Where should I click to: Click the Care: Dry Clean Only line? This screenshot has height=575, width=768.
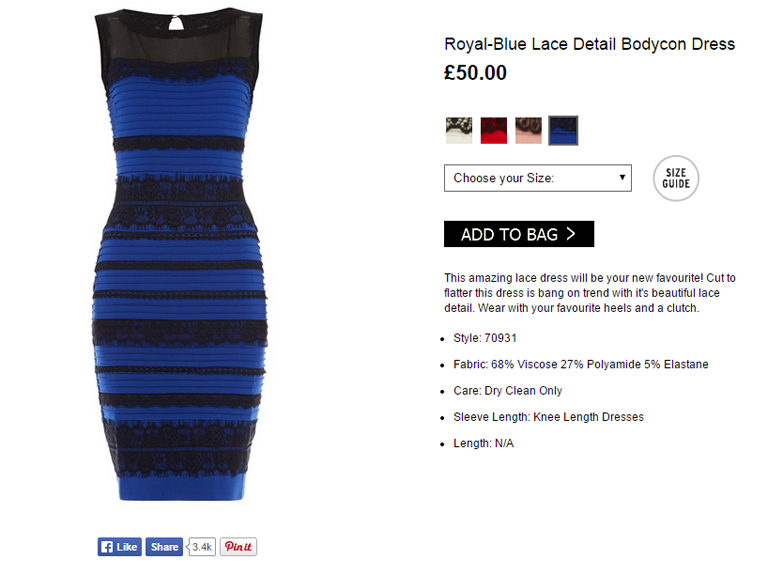coord(507,391)
